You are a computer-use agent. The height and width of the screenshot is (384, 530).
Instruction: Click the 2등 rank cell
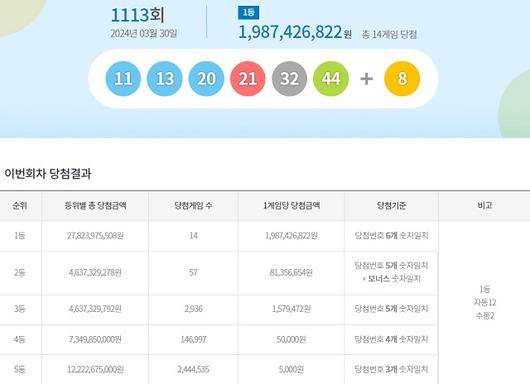[x=20, y=272]
